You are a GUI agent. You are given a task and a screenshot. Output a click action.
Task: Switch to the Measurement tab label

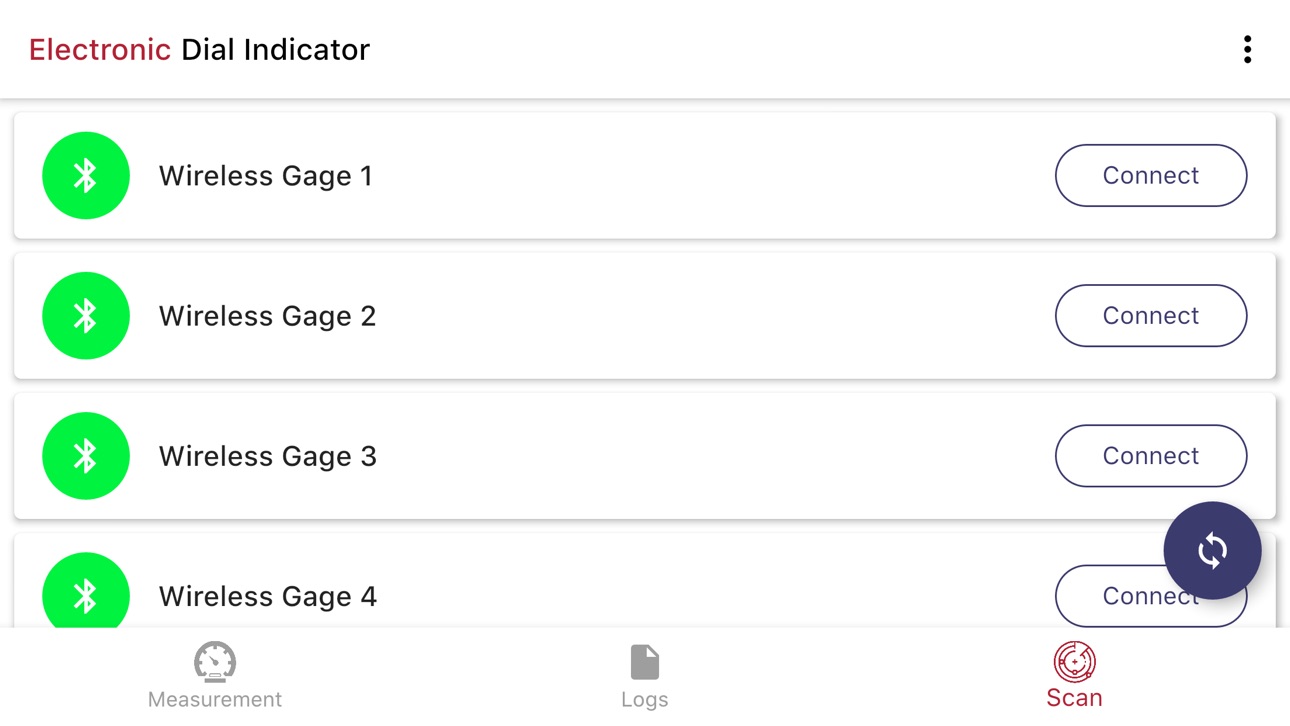pos(215,700)
